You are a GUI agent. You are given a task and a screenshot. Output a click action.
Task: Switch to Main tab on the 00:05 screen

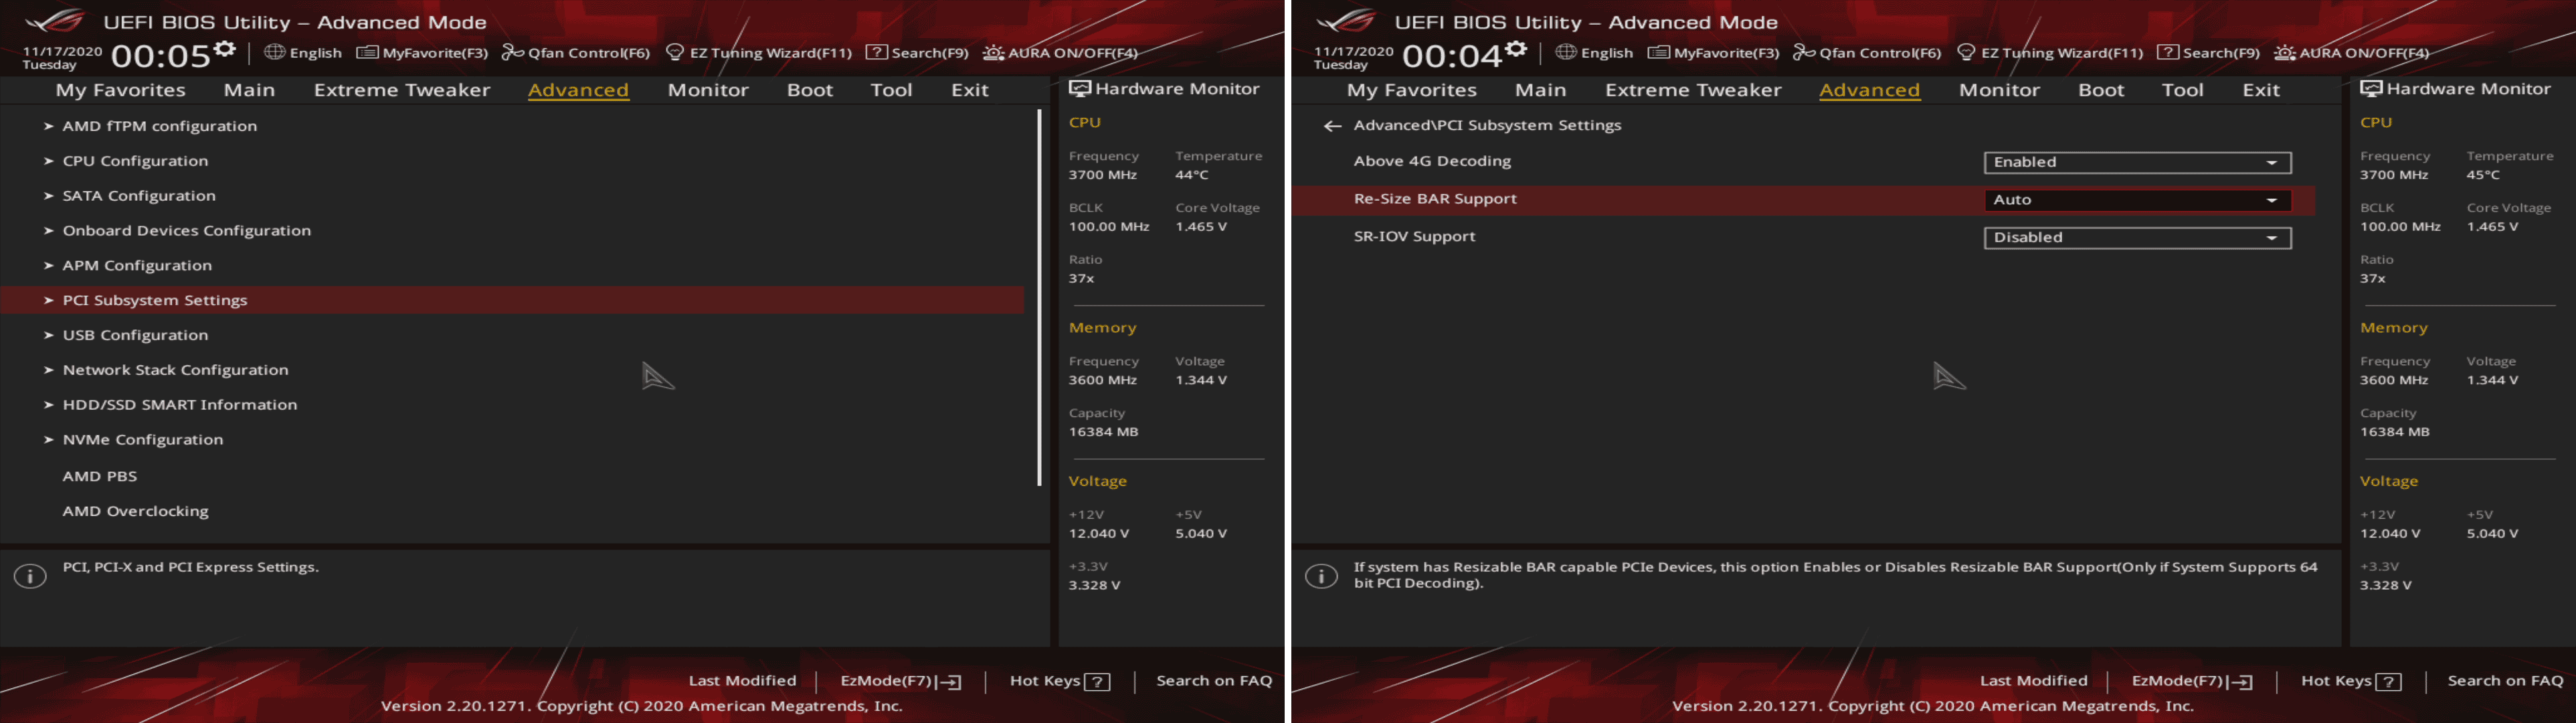(249, 90)
